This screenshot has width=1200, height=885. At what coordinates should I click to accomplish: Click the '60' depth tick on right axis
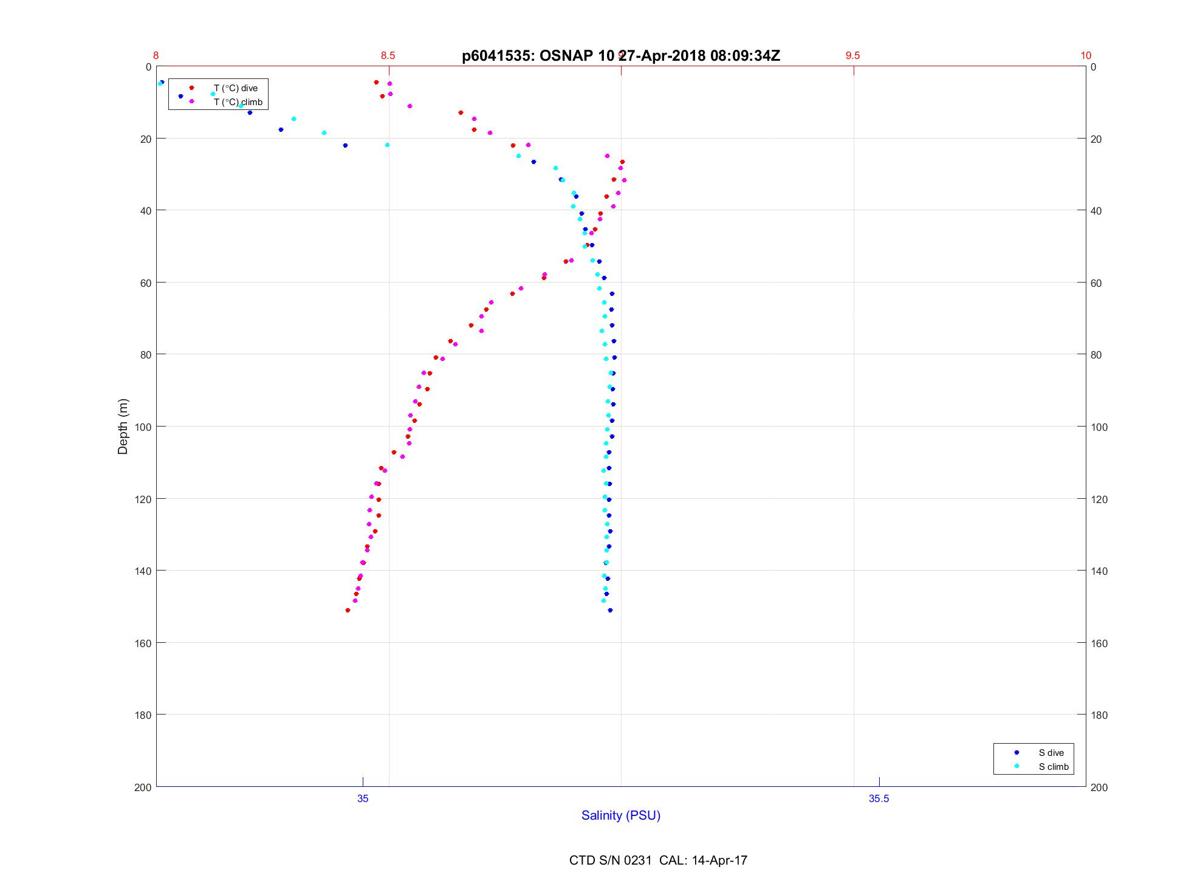[1096, 283]
